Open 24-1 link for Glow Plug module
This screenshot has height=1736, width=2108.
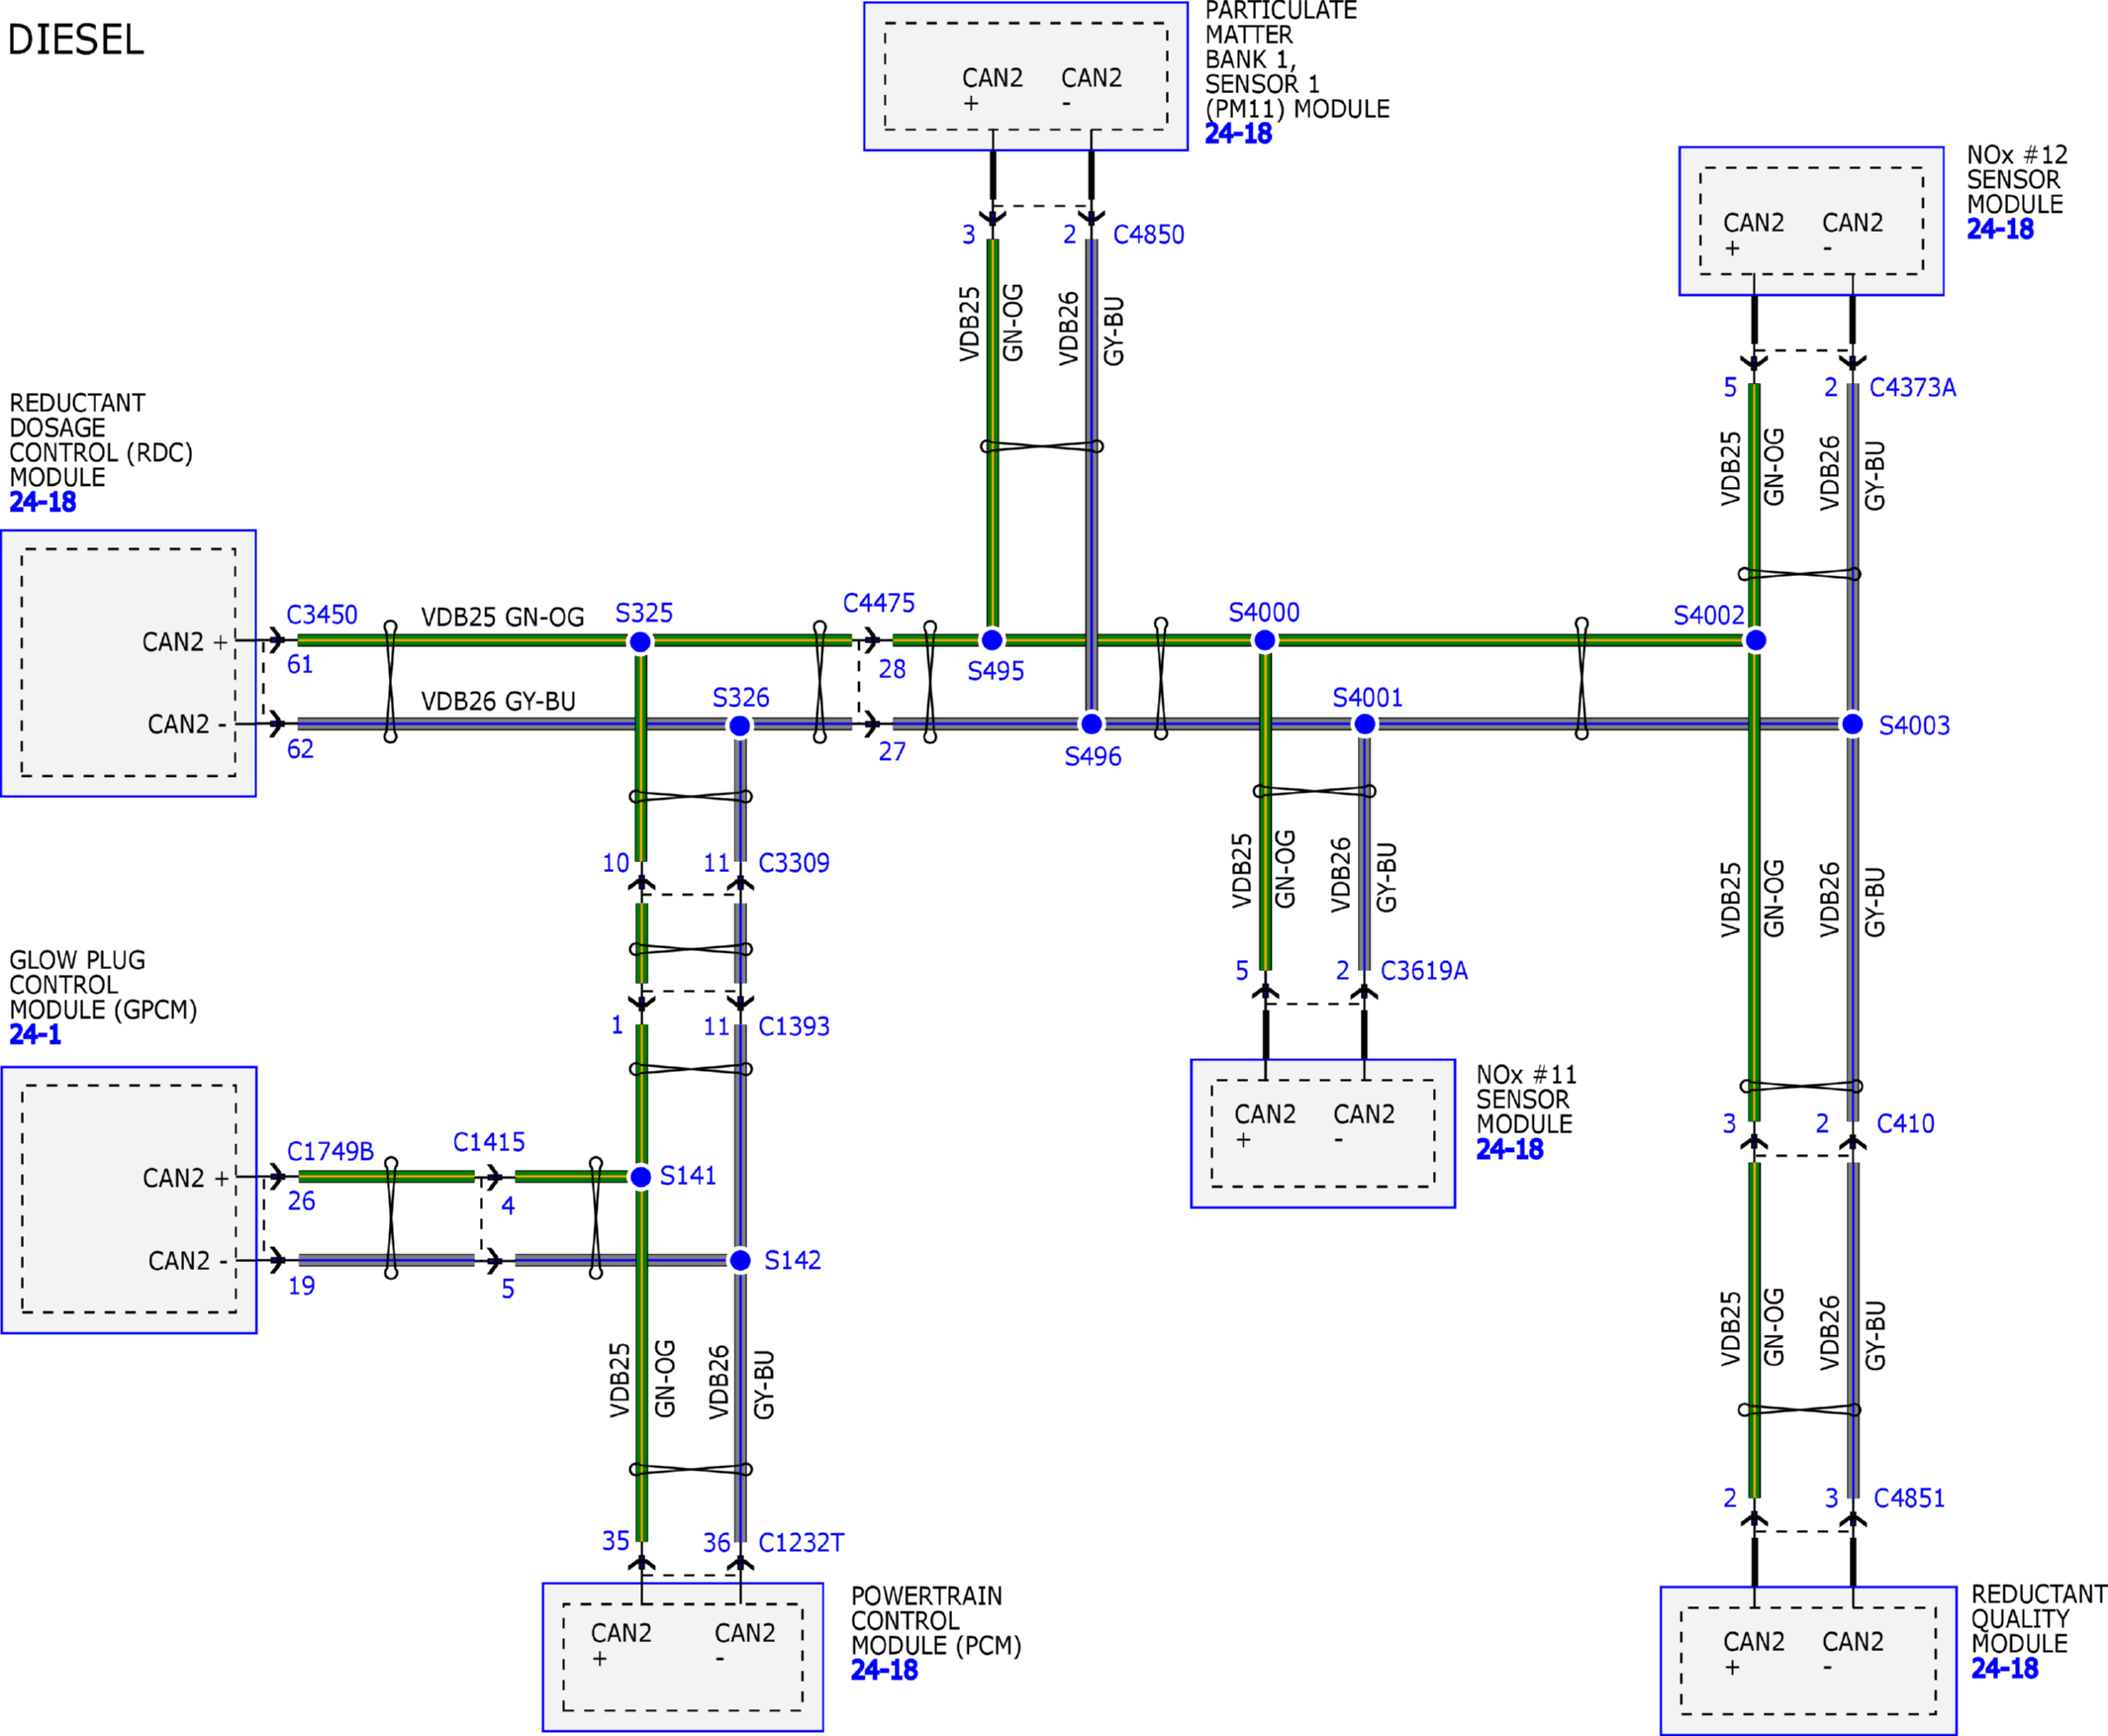35,1034
